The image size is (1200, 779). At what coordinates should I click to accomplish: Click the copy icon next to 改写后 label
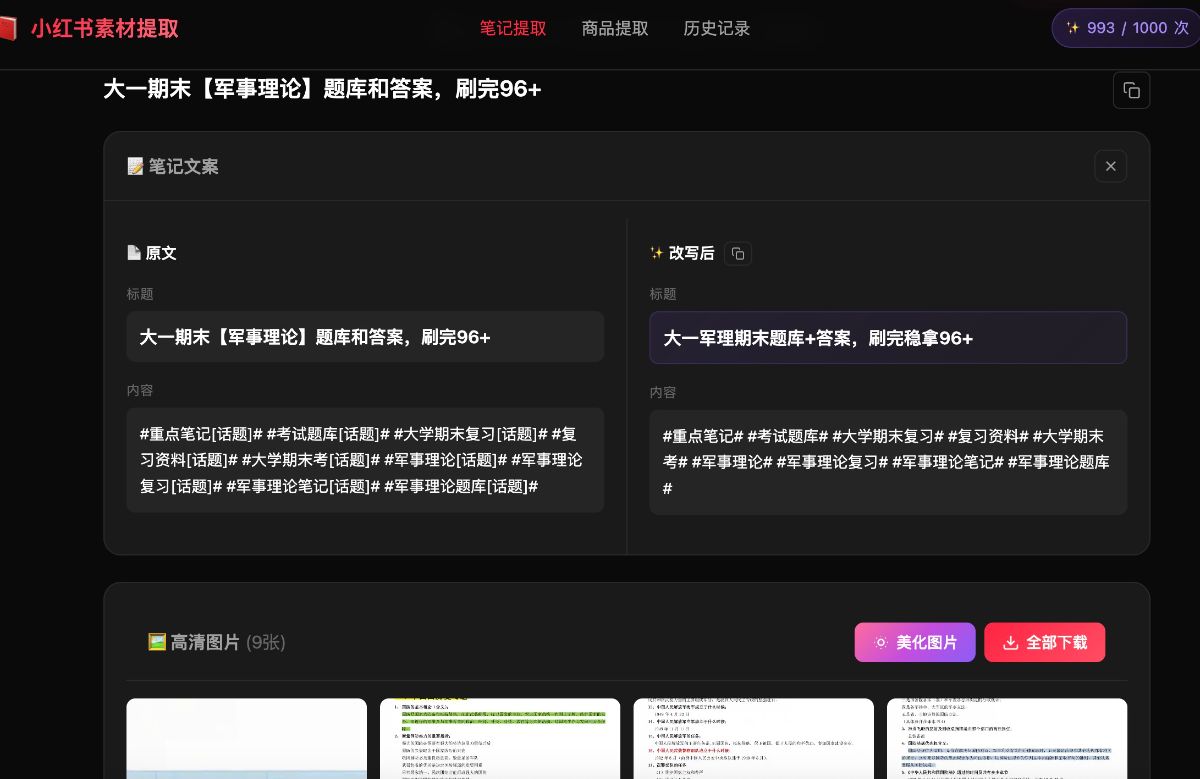tap(738, 253)
